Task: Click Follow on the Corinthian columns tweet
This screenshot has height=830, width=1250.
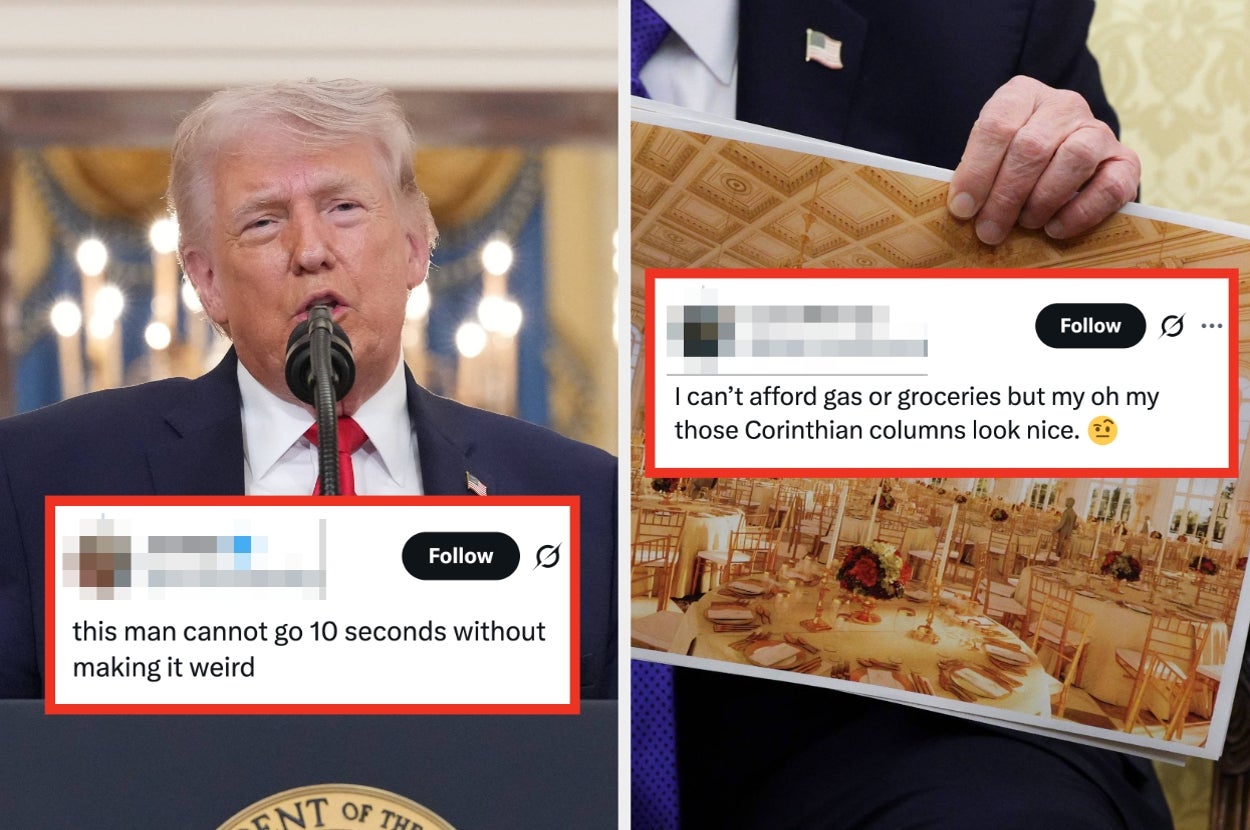Action: tap(1090, 326)
